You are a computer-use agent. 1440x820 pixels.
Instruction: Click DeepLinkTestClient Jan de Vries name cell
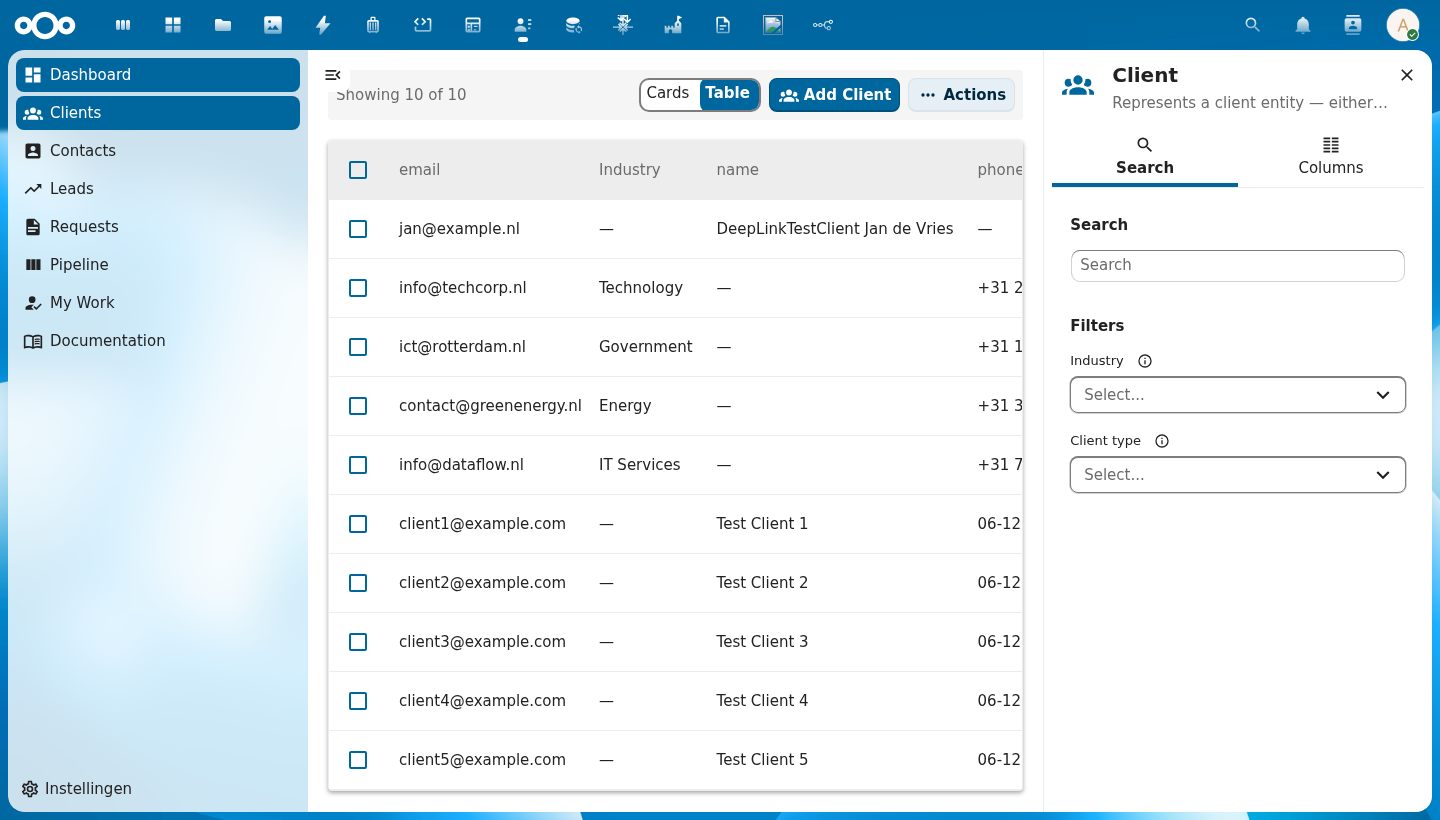click(x=835, y=229)
